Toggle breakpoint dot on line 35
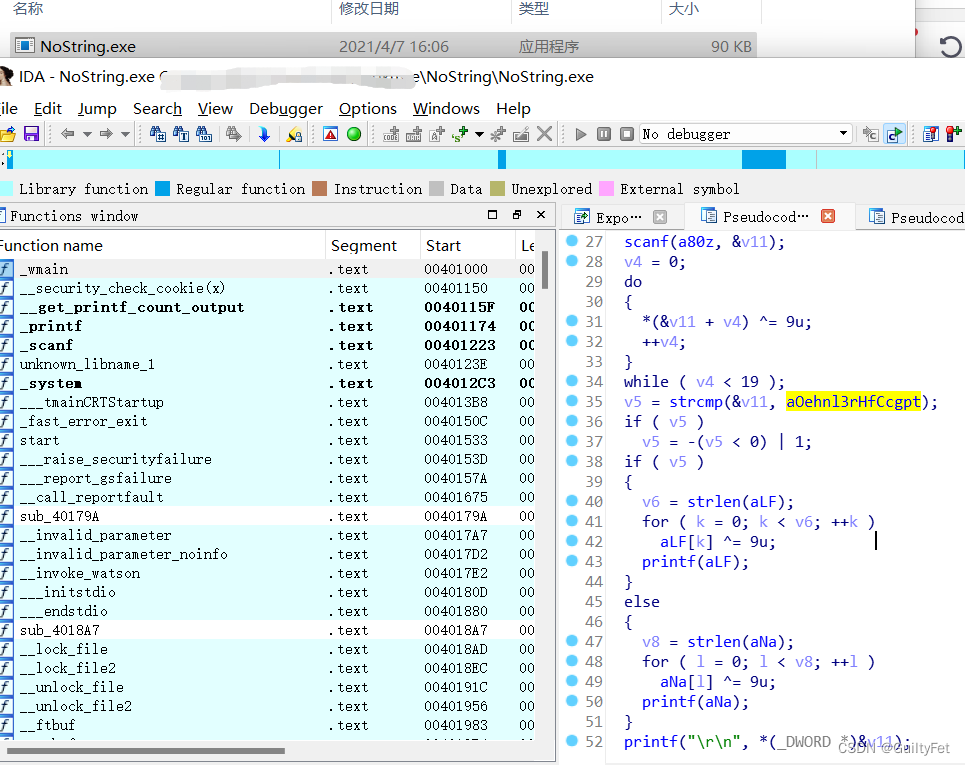Screen dimensions: 965x765 click(572, 401)
